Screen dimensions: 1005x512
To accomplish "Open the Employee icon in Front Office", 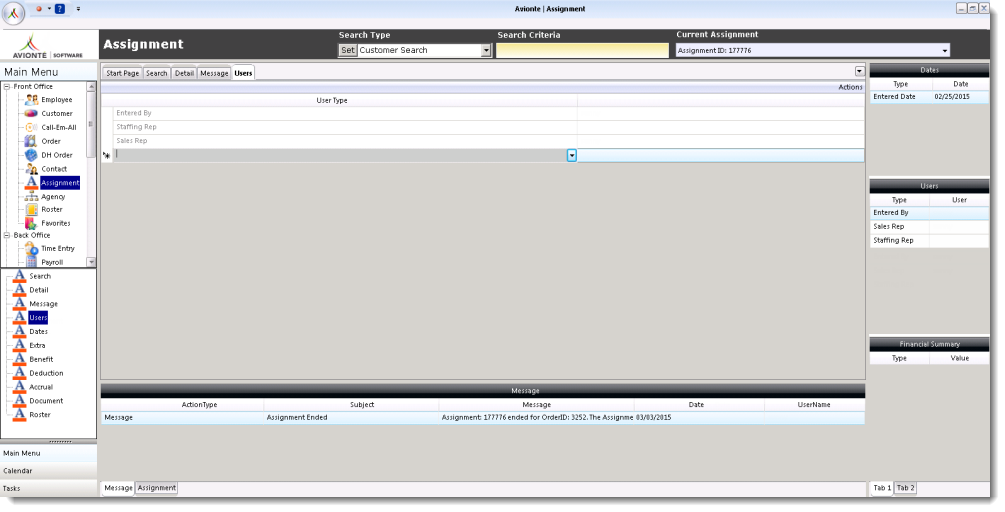I will coord(31,100).
